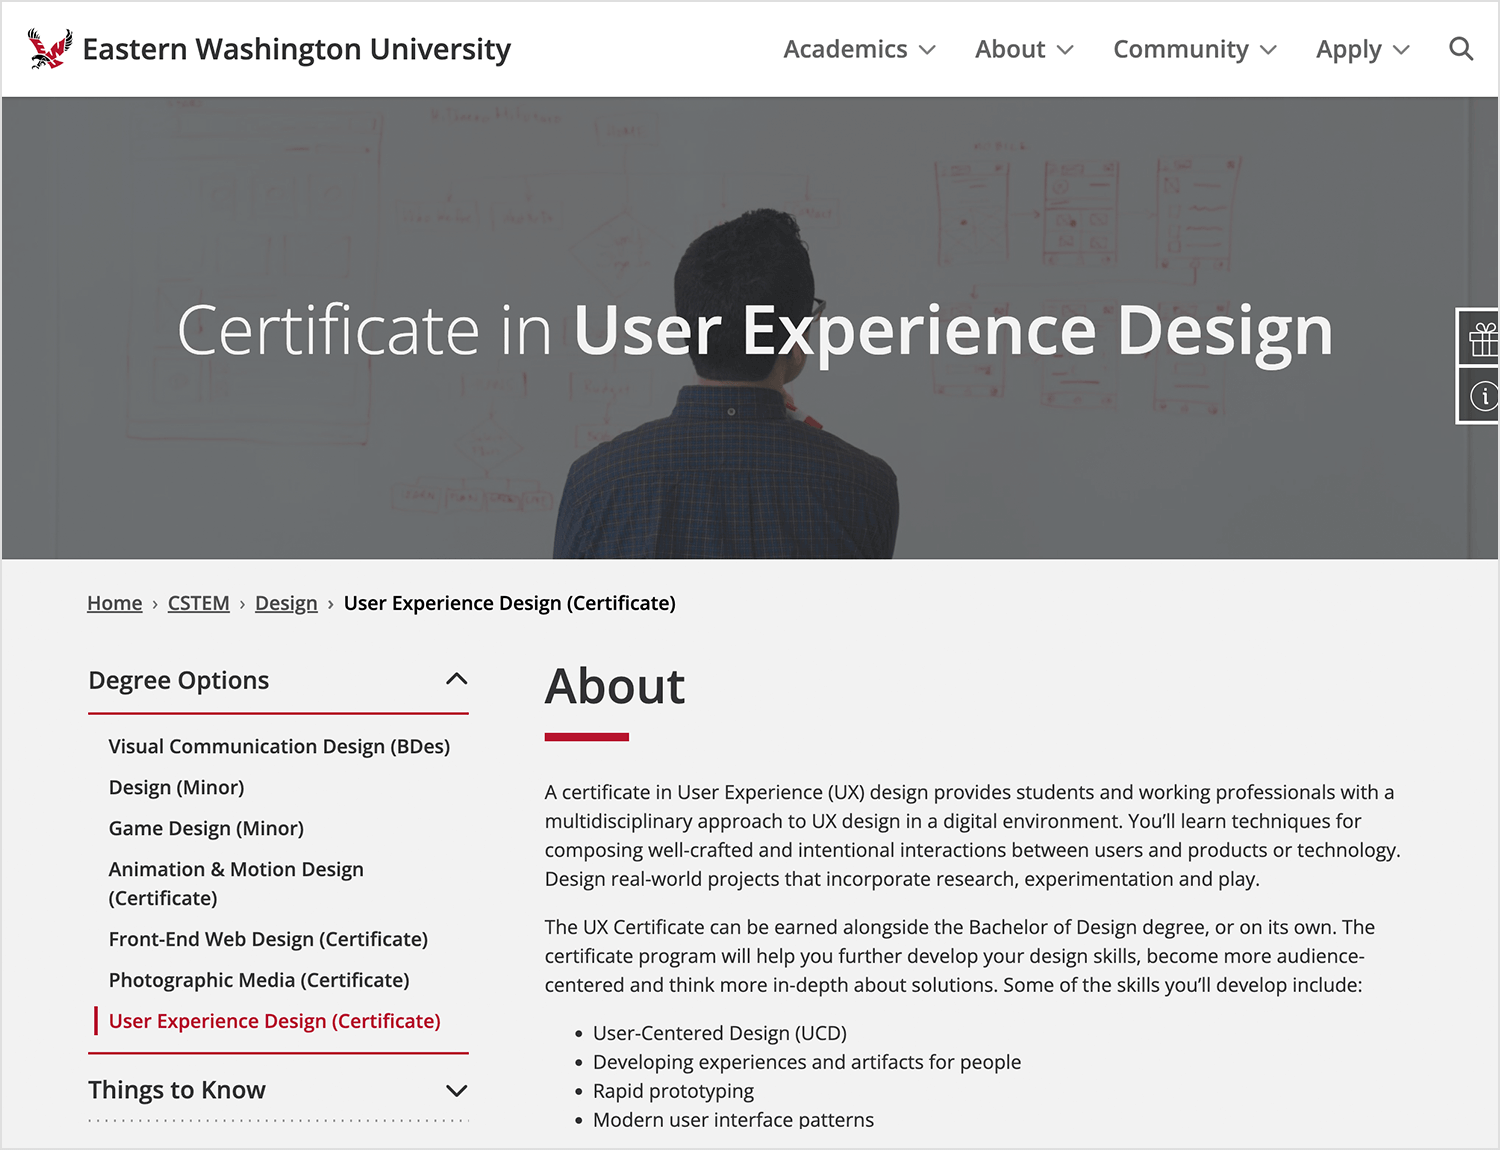Open the Apply dropdown menu

pos(1362,49)
